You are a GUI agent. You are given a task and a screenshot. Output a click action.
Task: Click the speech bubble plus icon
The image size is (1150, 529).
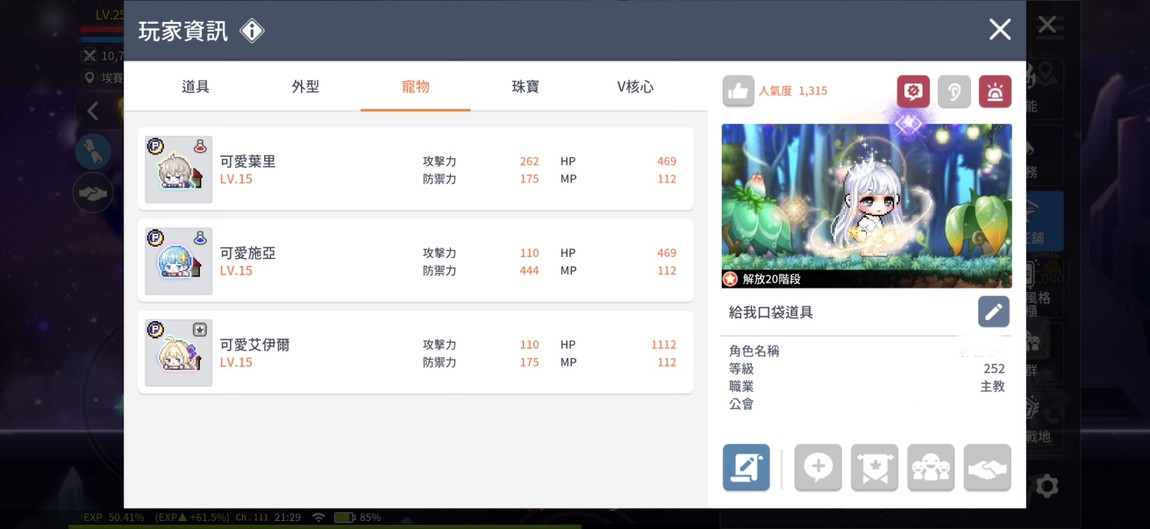pyautogui.click(x=817, y=467)
